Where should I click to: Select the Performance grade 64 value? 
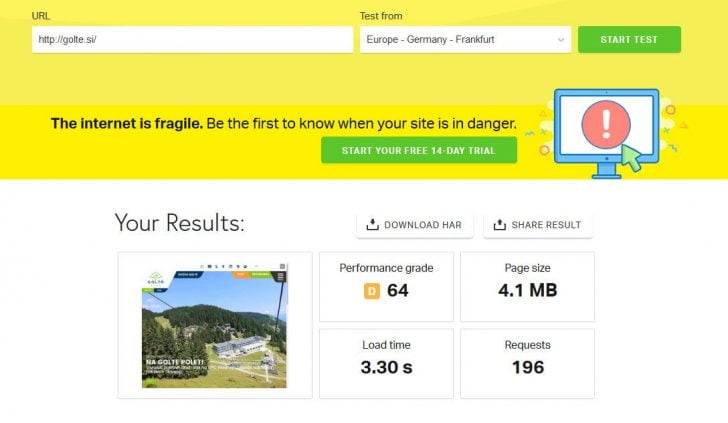tap(397, 291)
